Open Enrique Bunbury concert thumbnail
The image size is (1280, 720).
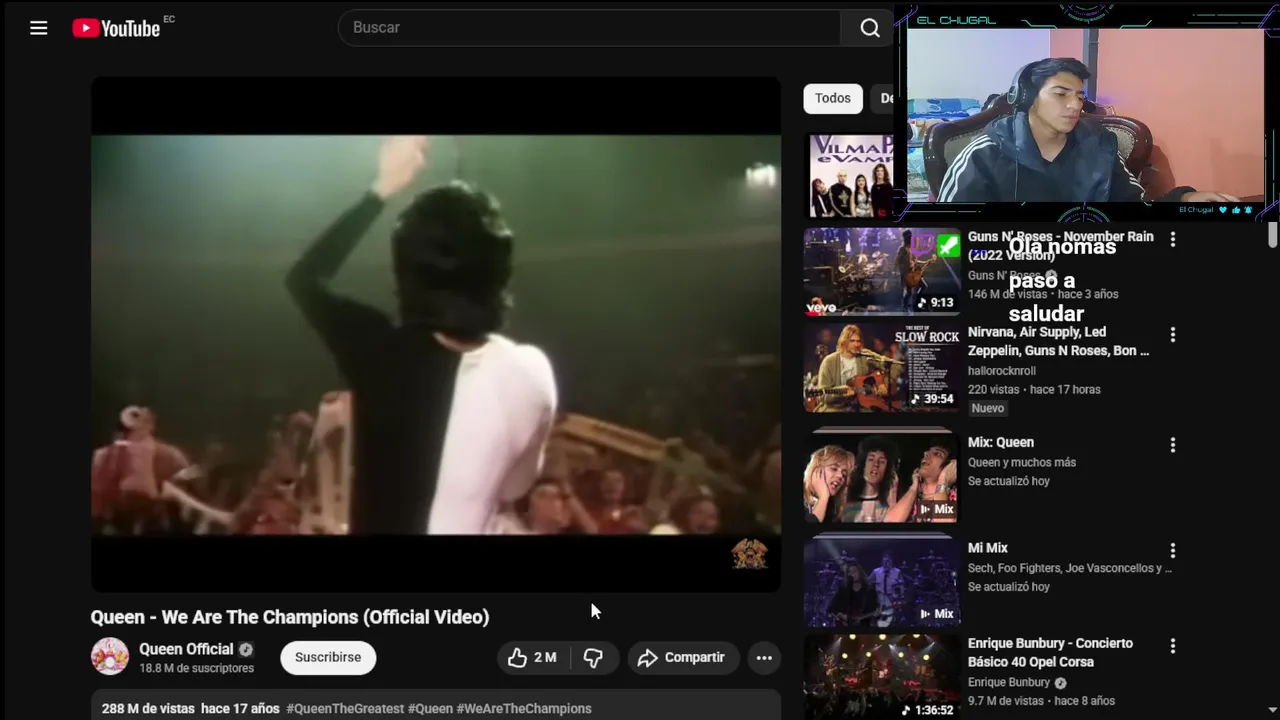pos(882,677)
